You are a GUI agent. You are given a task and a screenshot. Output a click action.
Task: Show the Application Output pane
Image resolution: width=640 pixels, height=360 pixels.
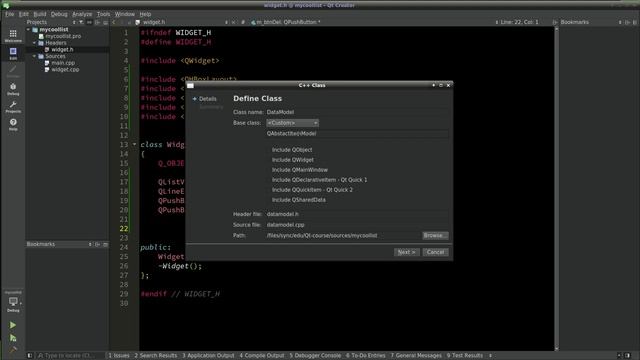pos(208,356)
